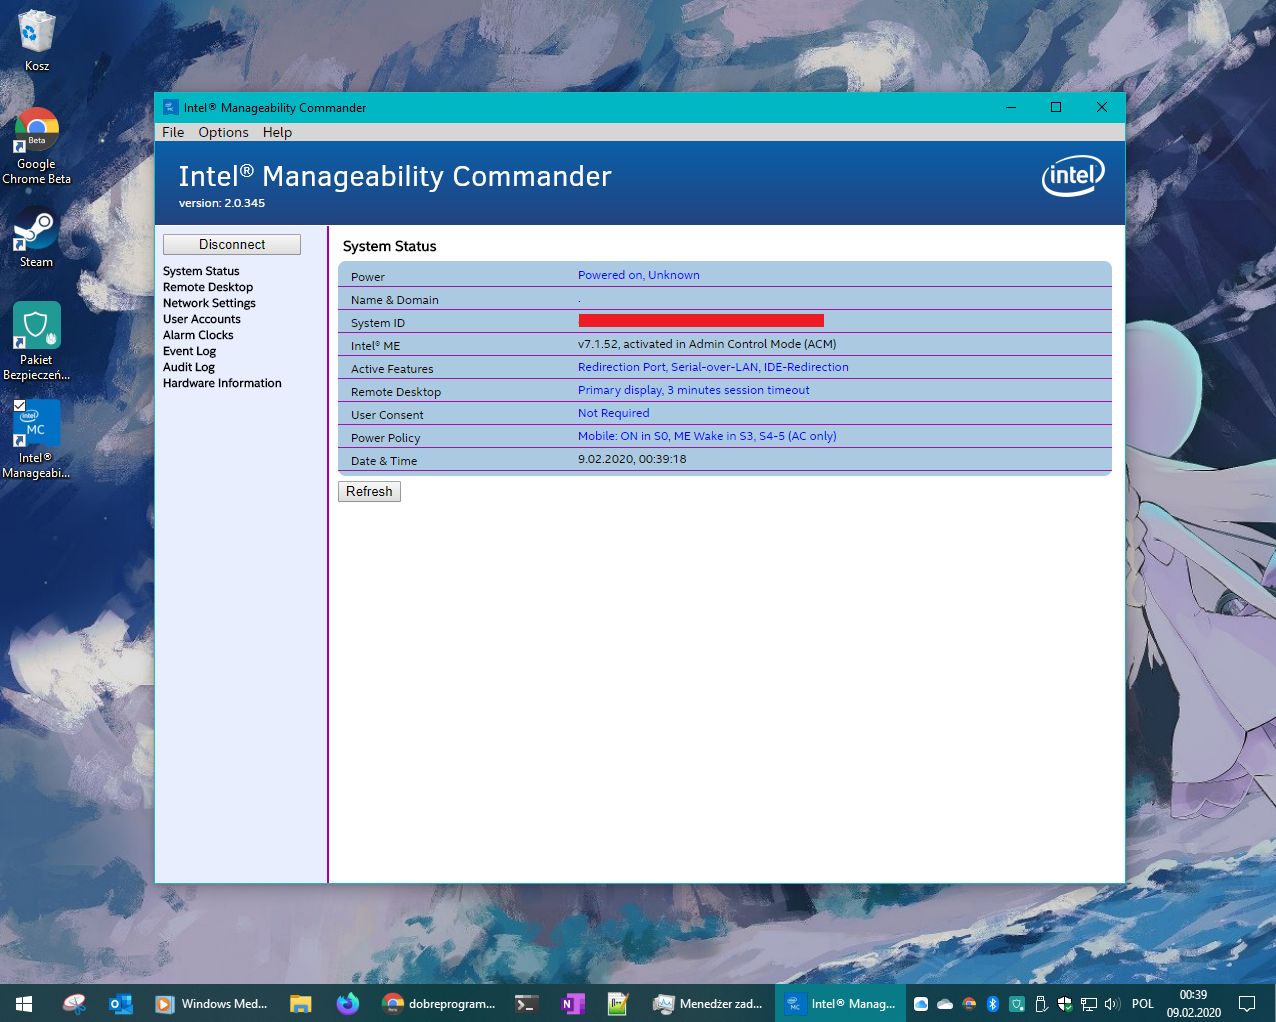The width and height of the screenshot is (1276, 1022).
Task: Open the Windows Security shield tray icon
Action: tap(1065, 1003)
